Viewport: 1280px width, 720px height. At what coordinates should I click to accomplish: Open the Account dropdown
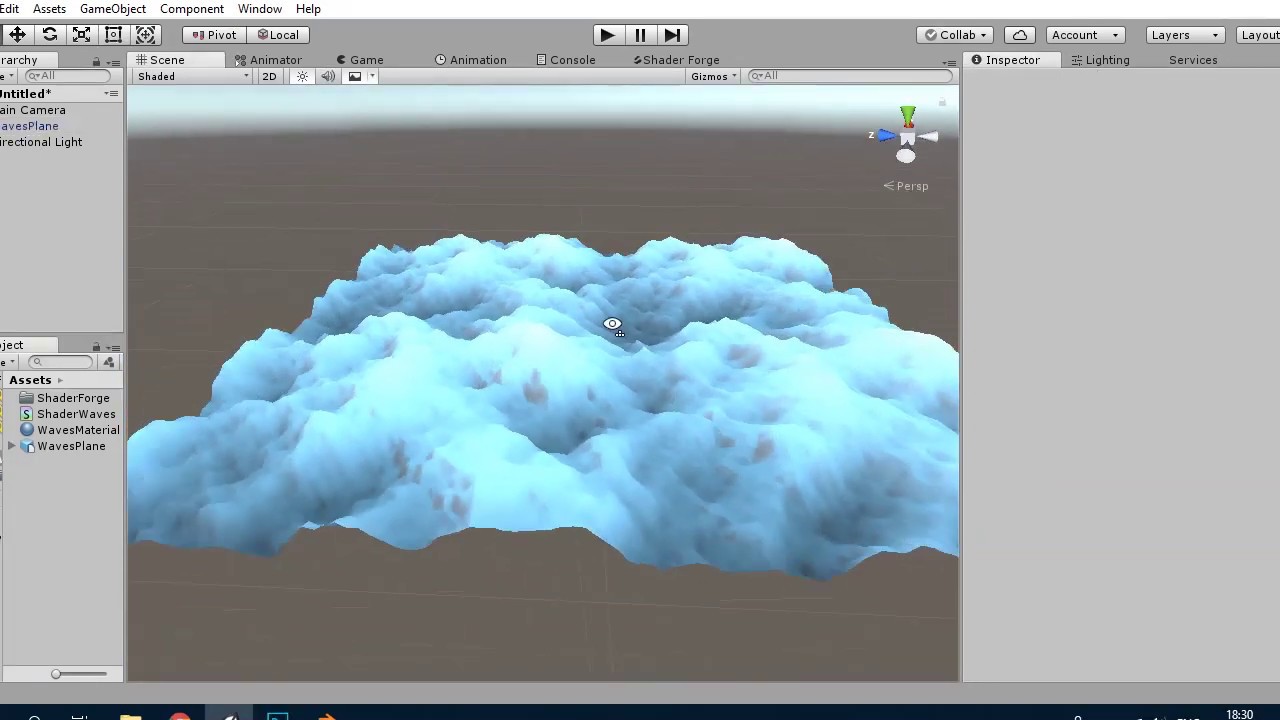(1084, 35)
